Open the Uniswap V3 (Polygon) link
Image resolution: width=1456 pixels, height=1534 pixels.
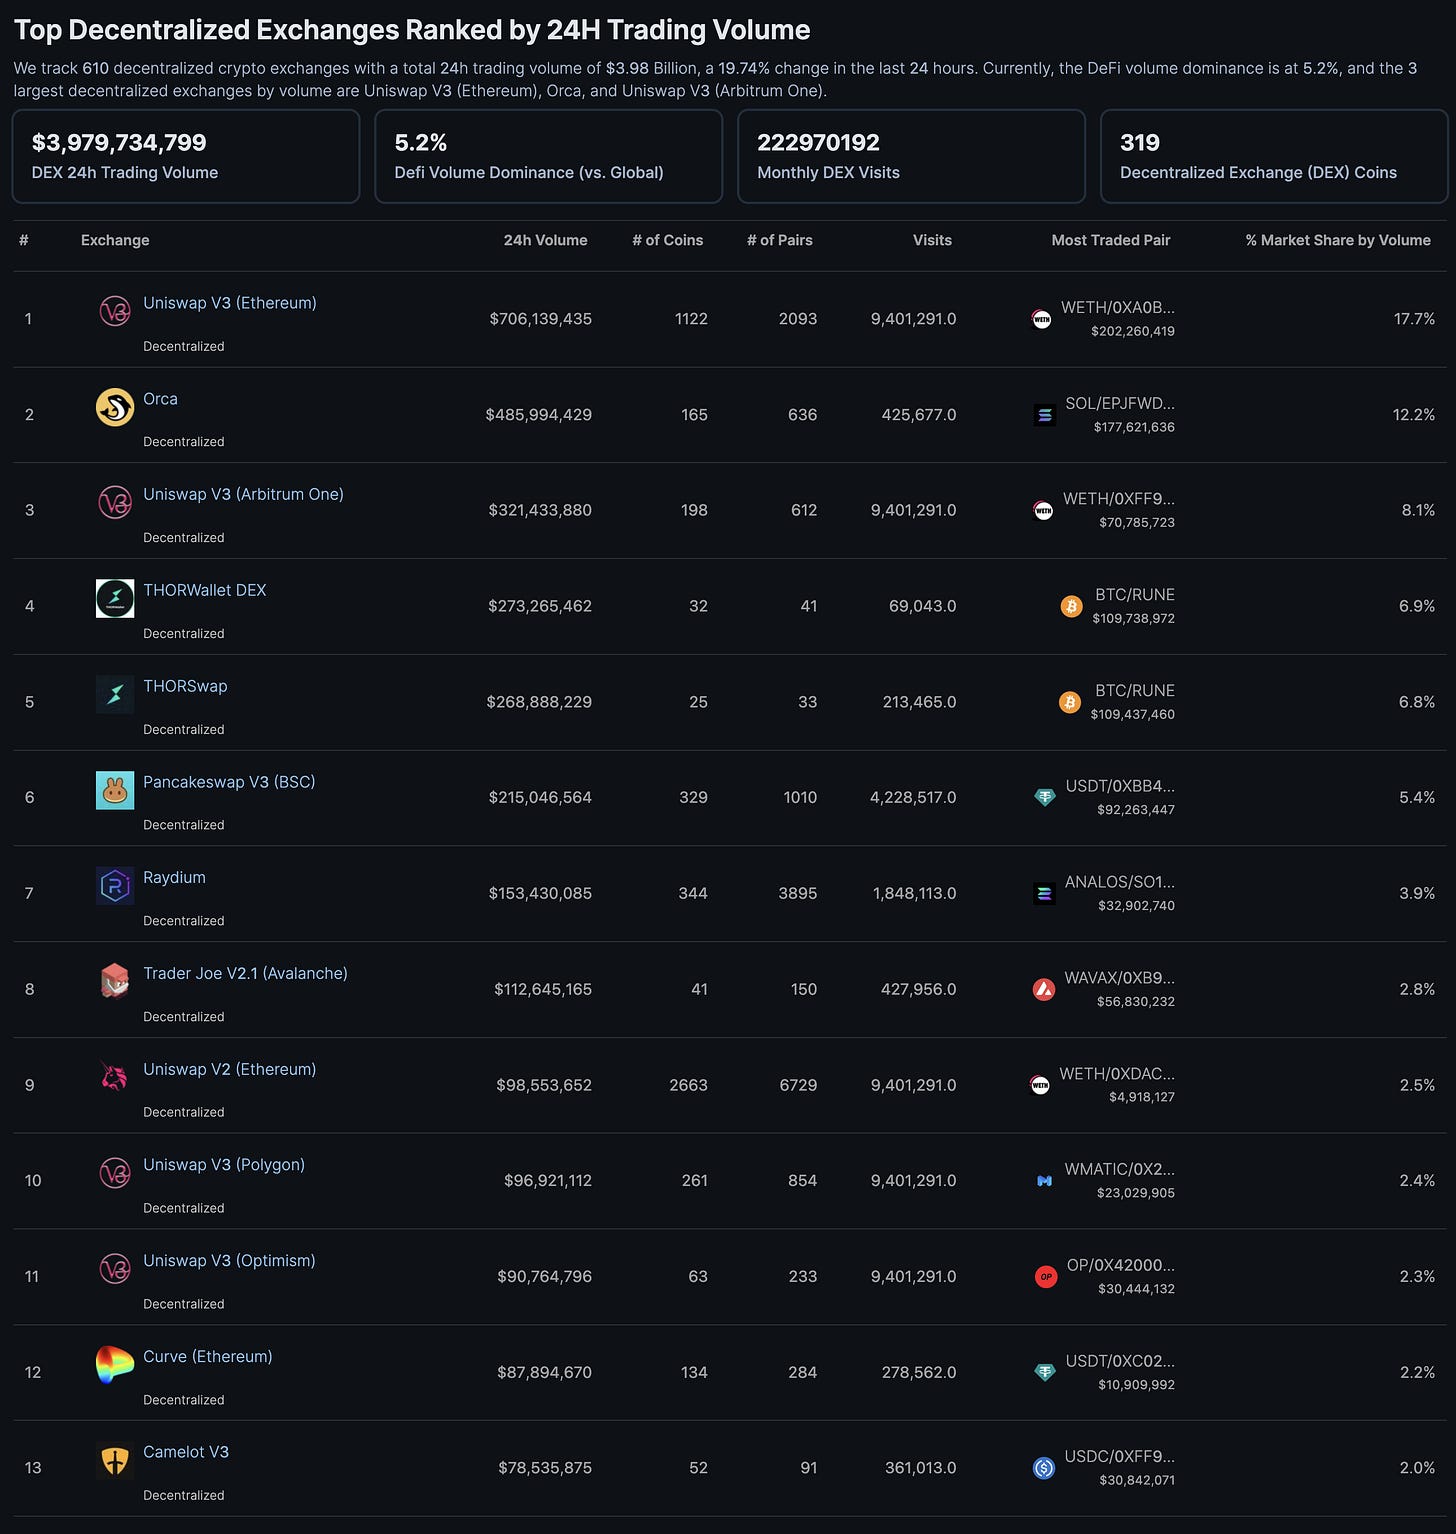coord(224,1165)
